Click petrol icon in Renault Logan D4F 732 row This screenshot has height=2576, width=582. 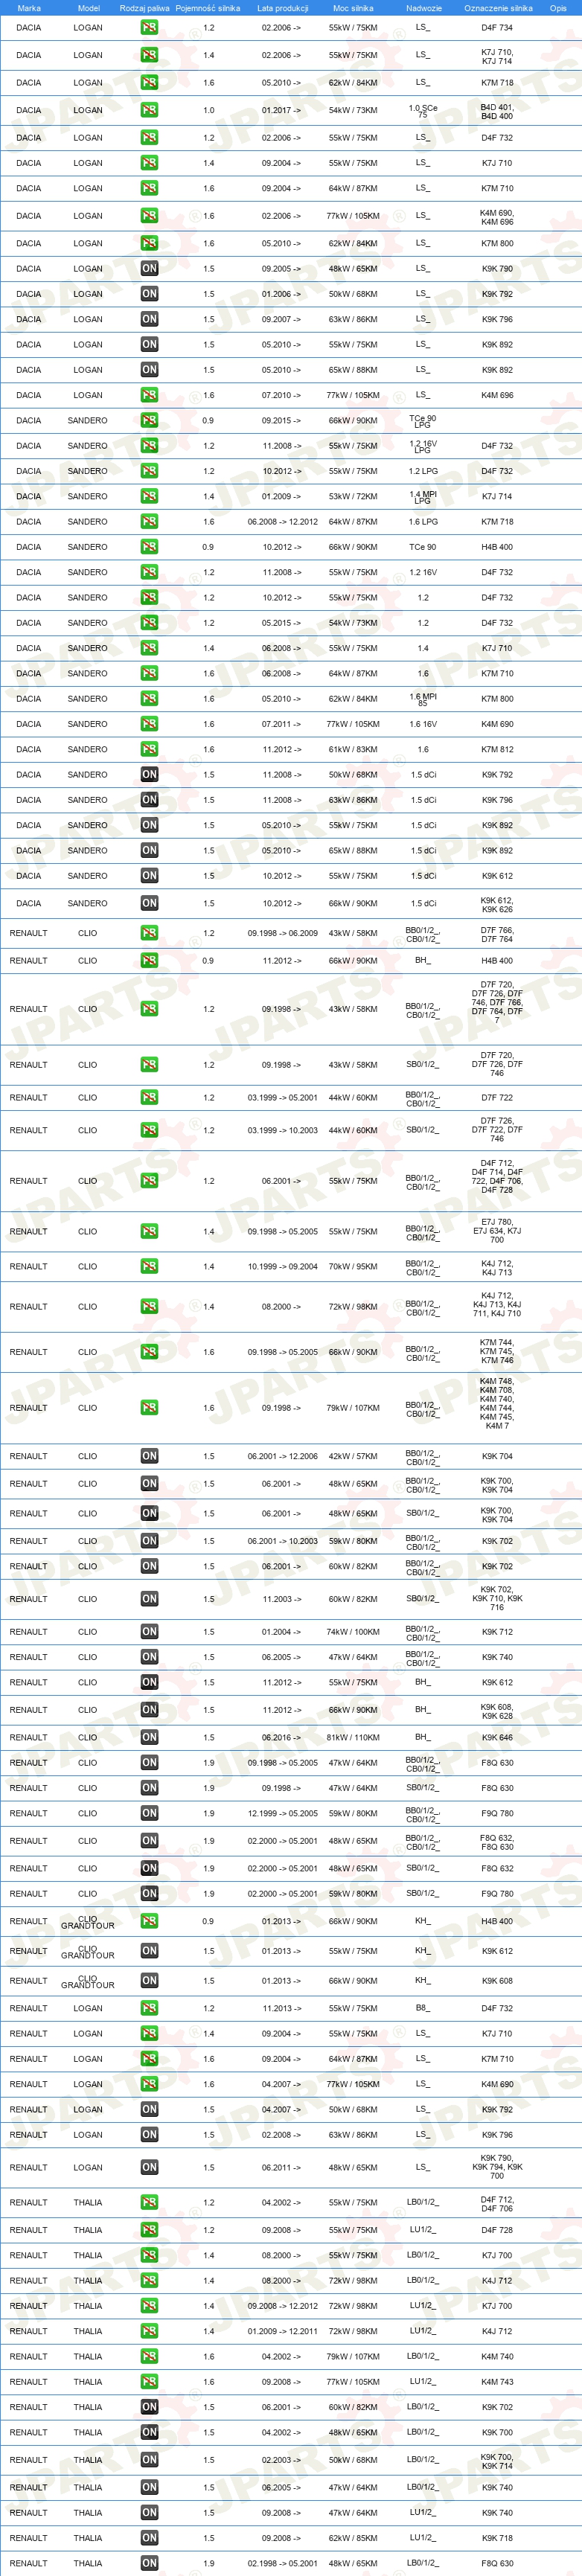(149, 2007)
